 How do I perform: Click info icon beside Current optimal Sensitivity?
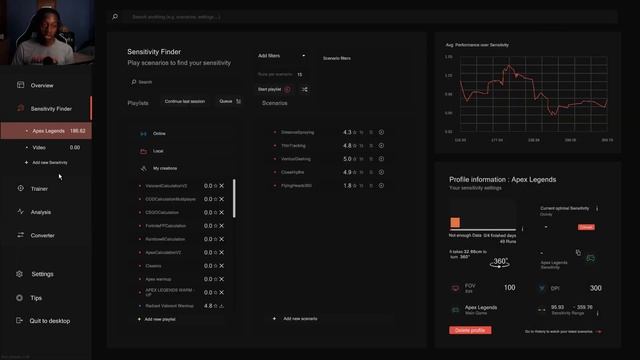click(597, 209)
